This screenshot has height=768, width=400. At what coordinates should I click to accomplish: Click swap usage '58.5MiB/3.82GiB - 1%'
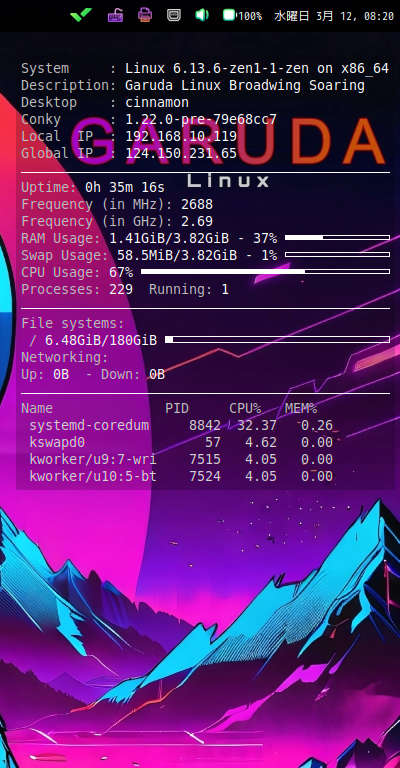[x=197, y=255]
